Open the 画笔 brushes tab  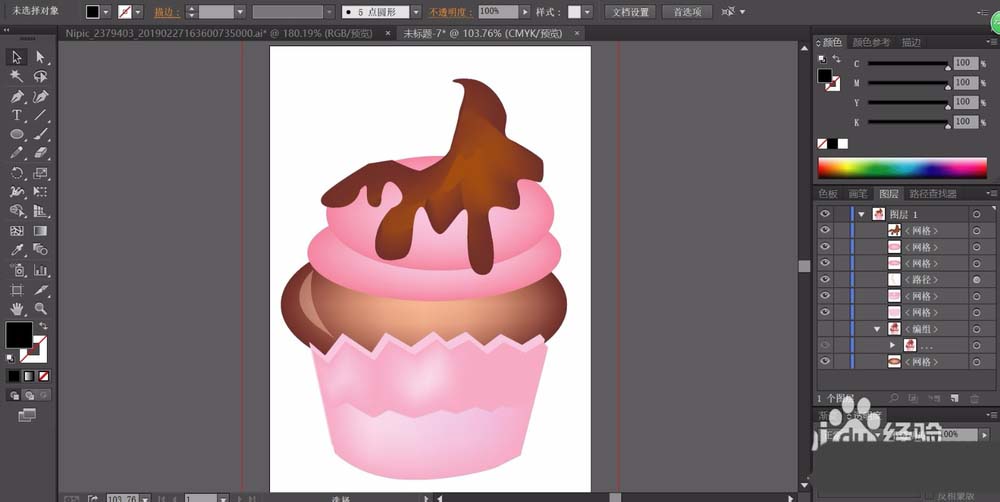pyautogui.click(x=858, y=194)
